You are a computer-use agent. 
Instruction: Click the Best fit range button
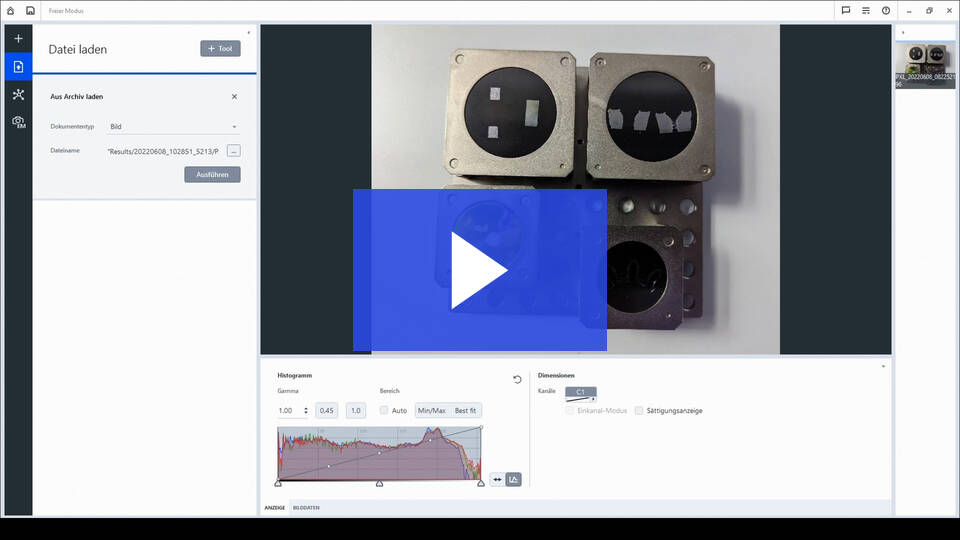465,410
